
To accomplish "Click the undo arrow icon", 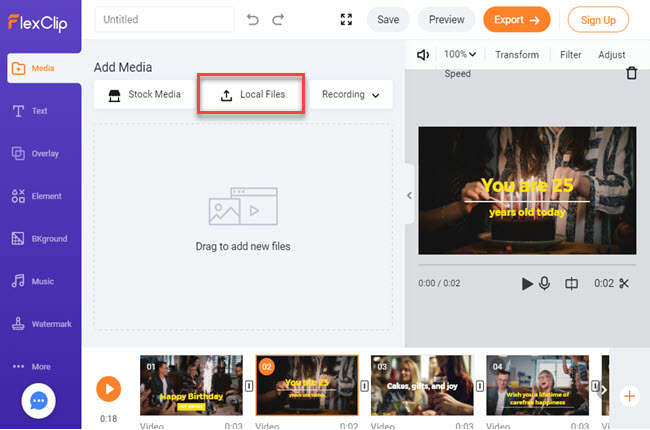I will [253, 19].
